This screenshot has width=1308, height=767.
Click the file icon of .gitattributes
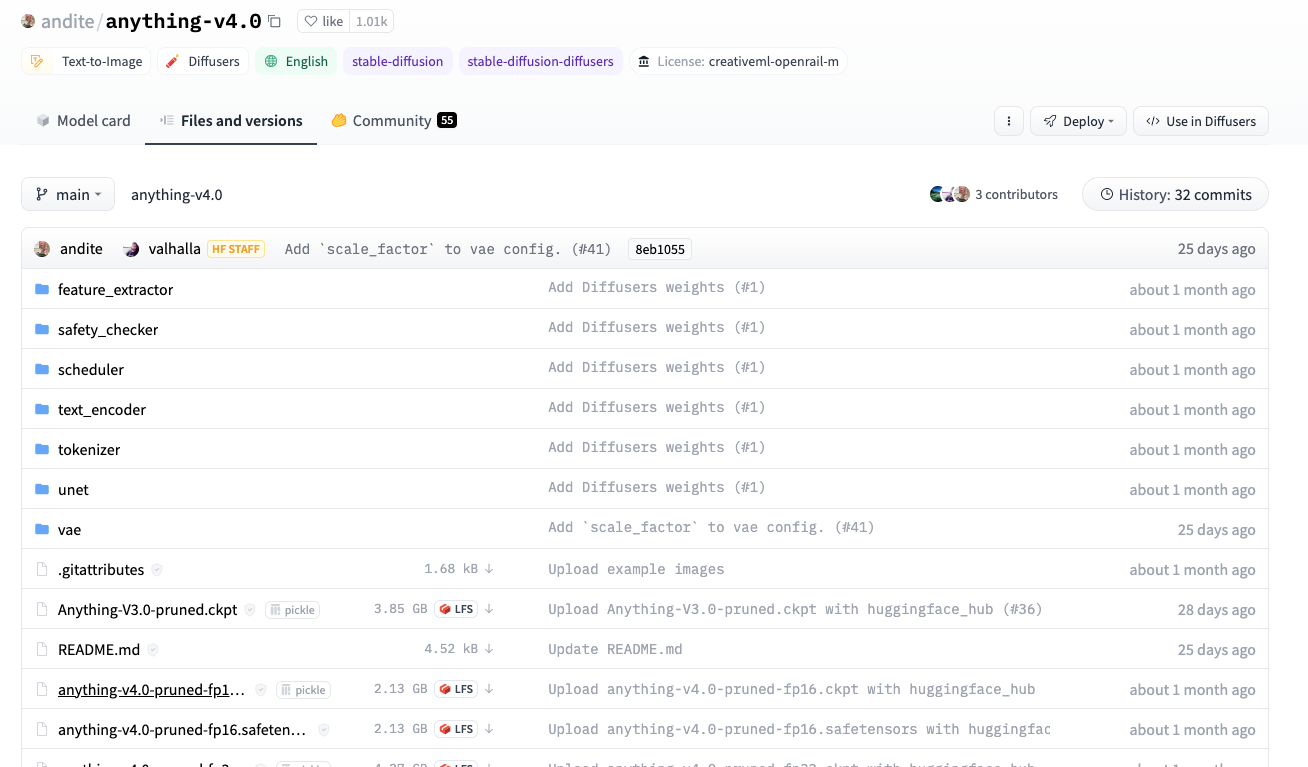42,569
